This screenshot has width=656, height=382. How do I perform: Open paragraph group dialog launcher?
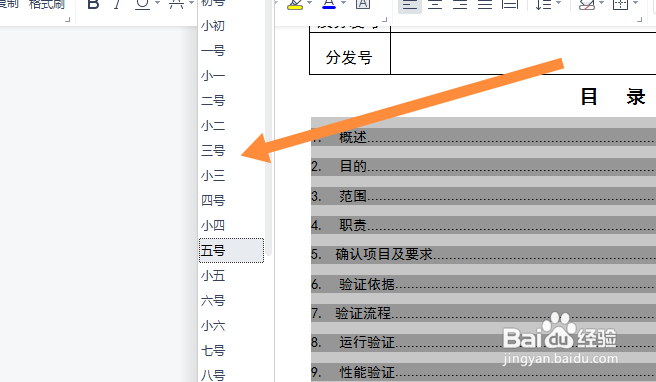coord(639,19)
